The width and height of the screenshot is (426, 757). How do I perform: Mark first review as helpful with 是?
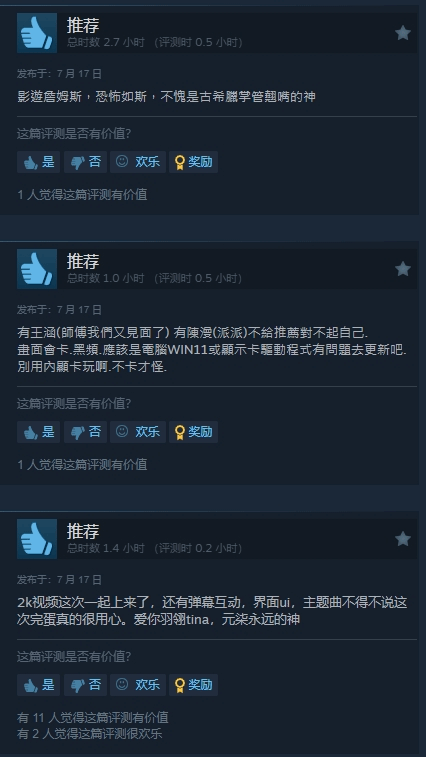click(x=39, y=162)
